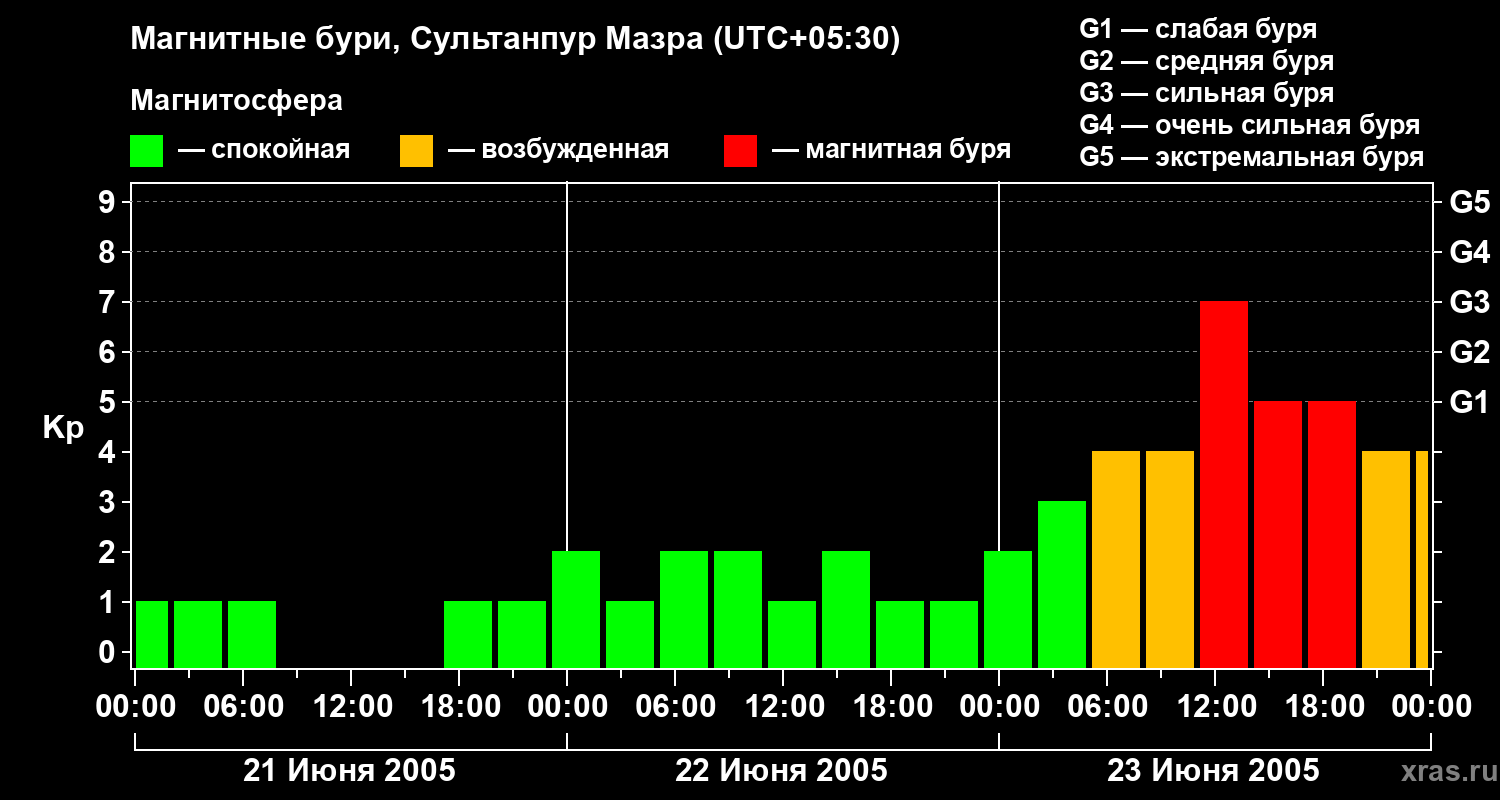Image resolution: width=1500 pixels, height=800 pixels.
Task: Click the 'G4 — очень сильная буря' legend line
Action: [x=1250, y=125]
